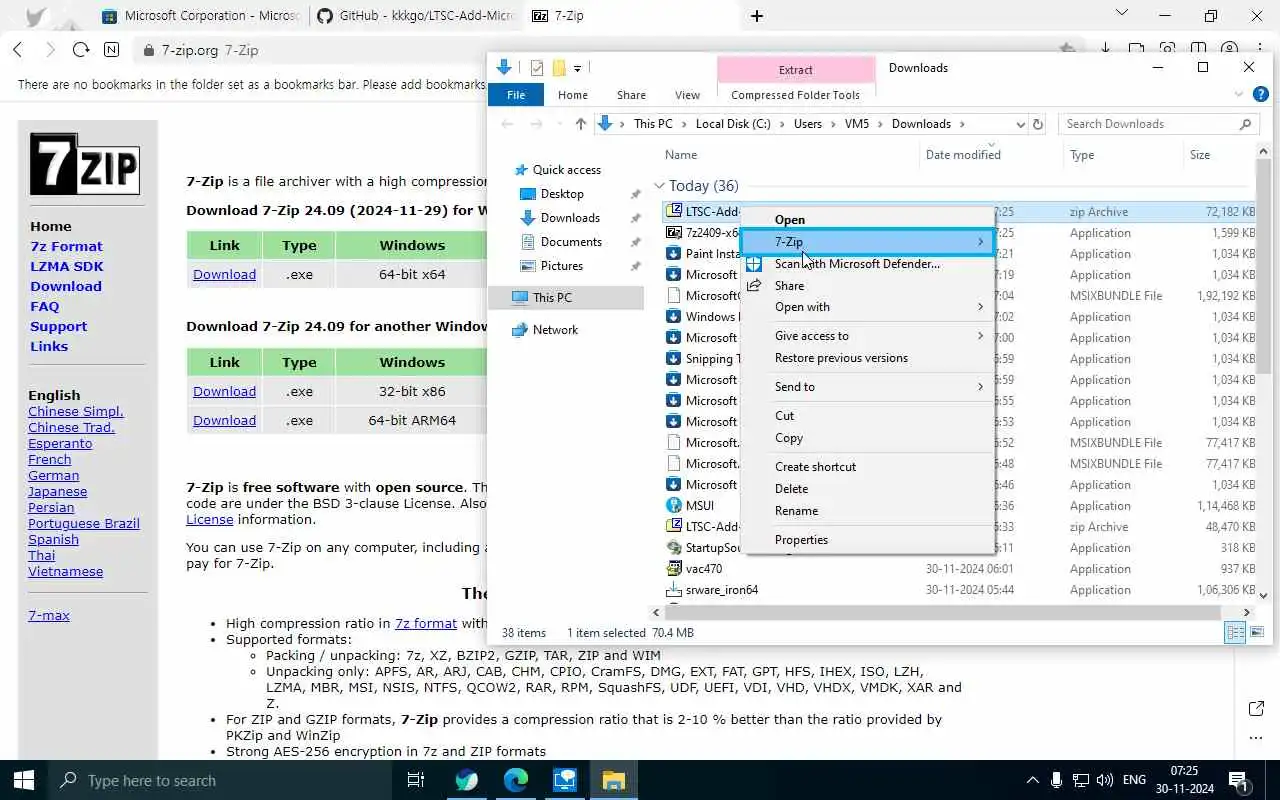Go back in browser with back arrow
This screenshot has width=1280, height=800.
(18, 49)
